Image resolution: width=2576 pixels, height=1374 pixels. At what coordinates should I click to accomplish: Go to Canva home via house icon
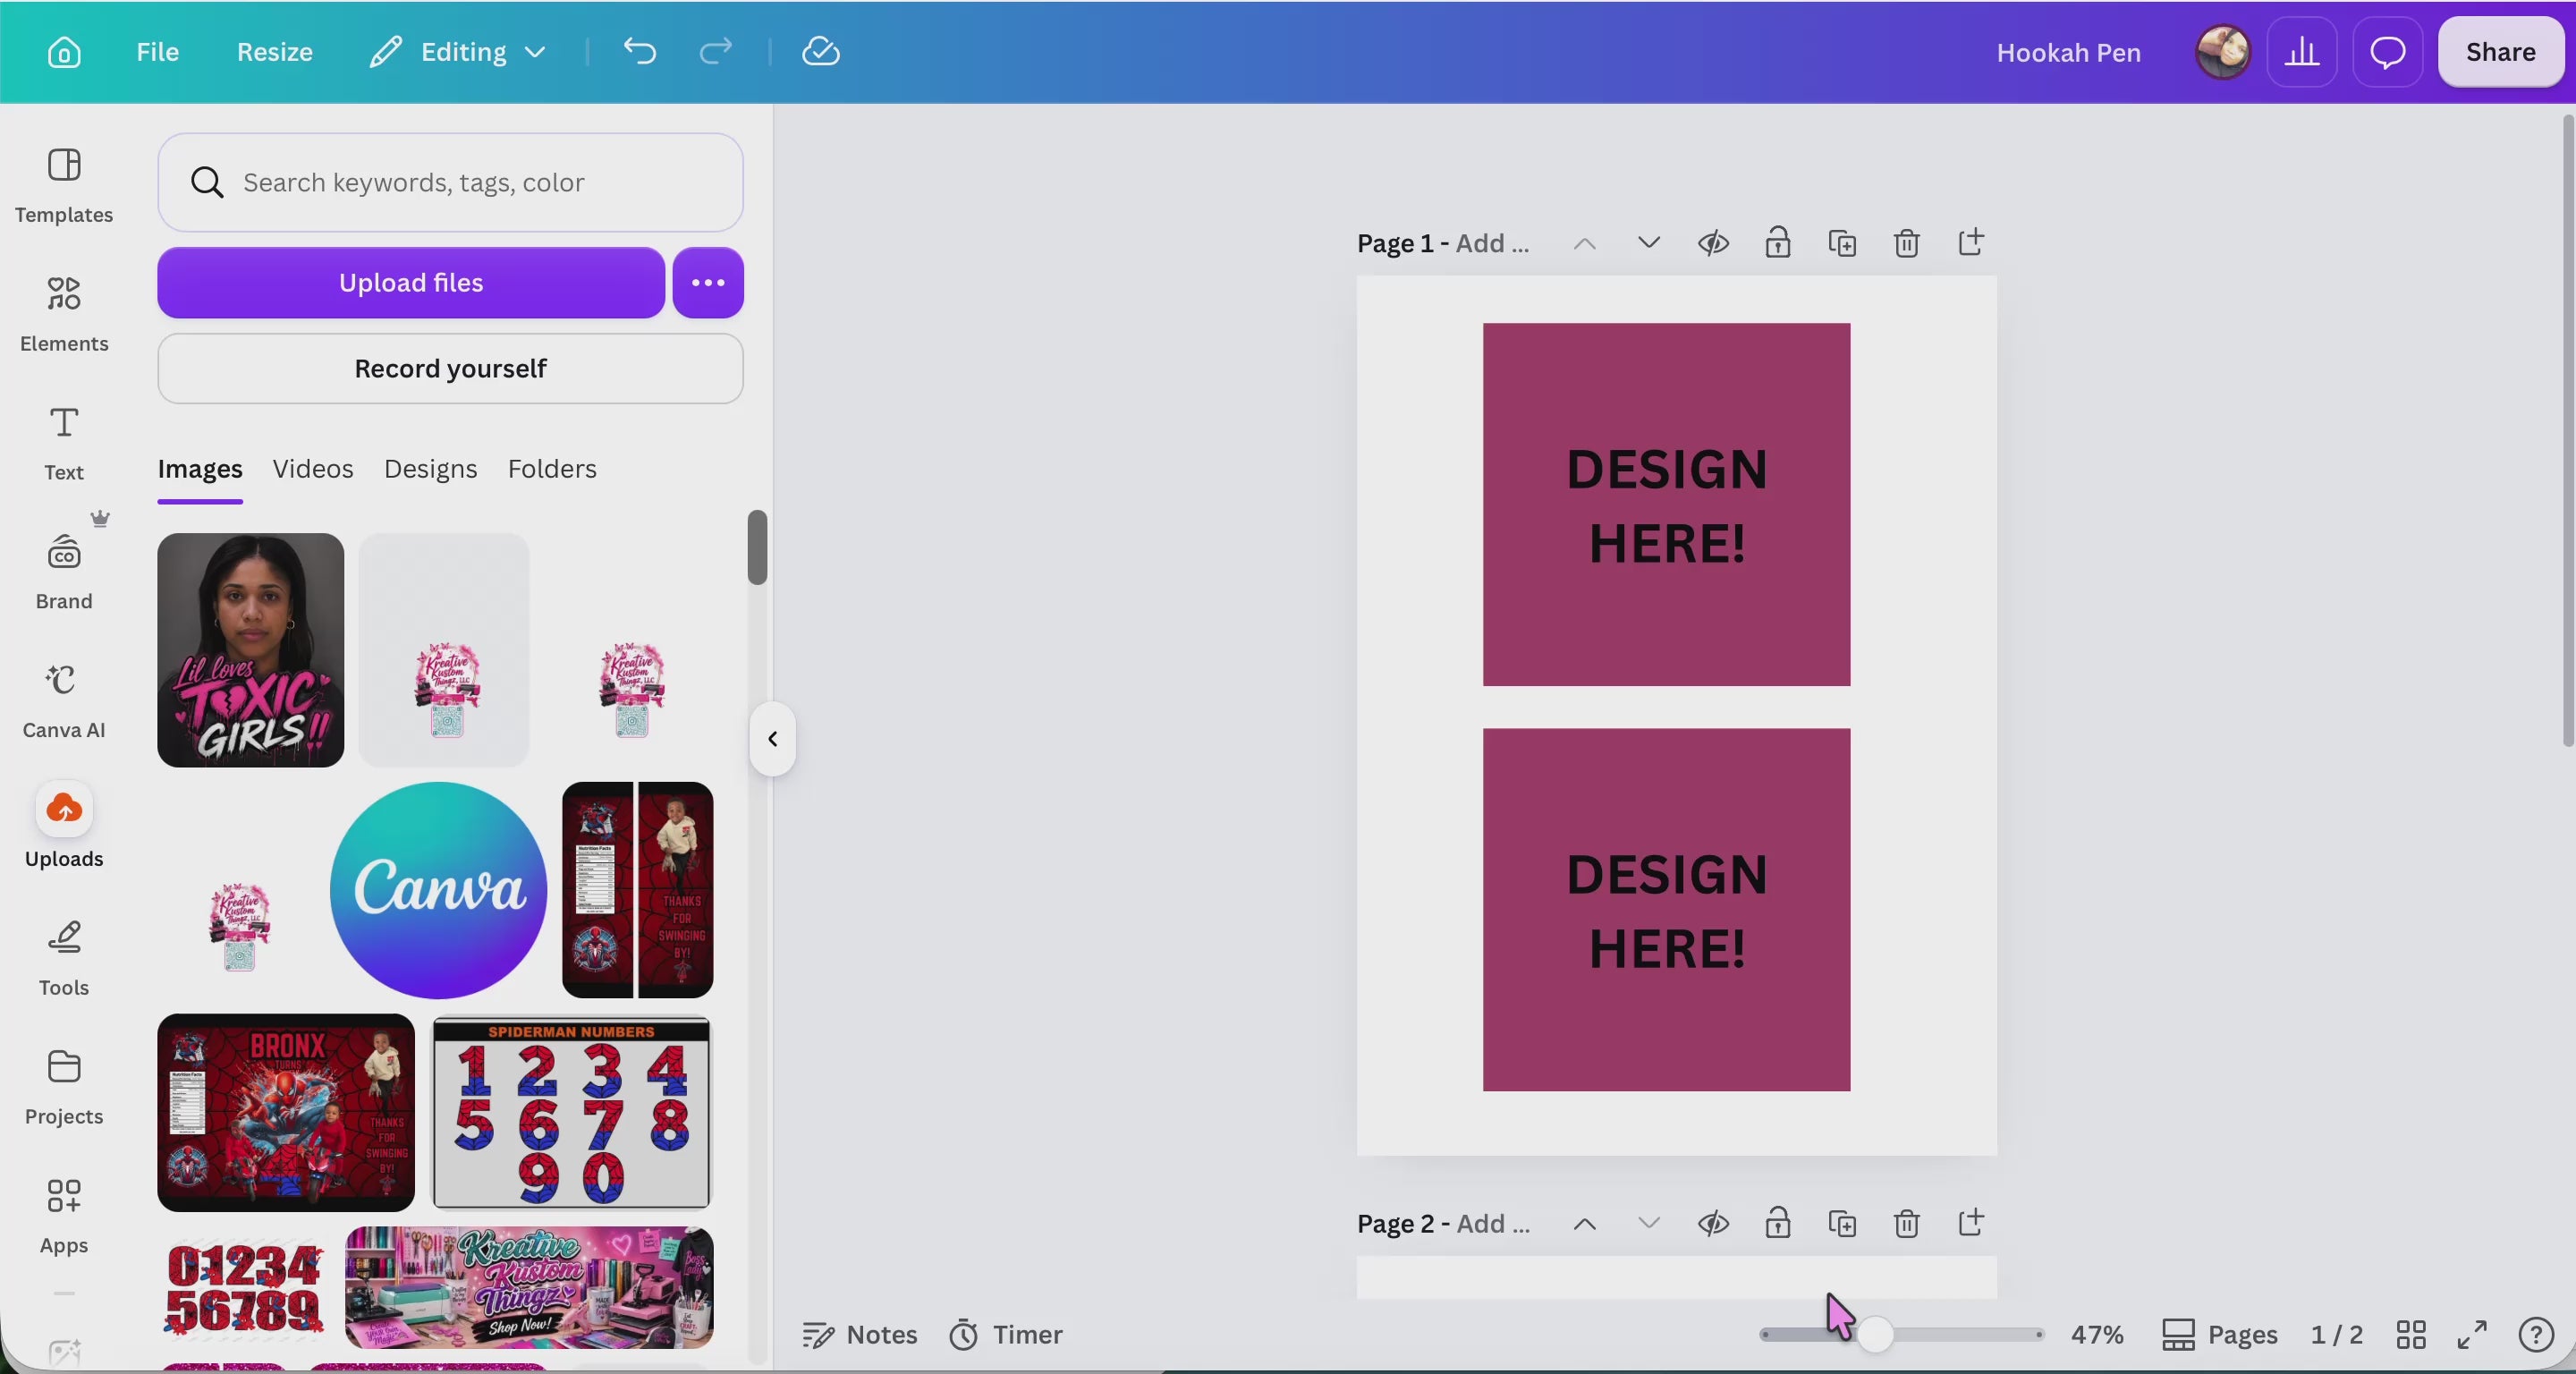(64, 52)
